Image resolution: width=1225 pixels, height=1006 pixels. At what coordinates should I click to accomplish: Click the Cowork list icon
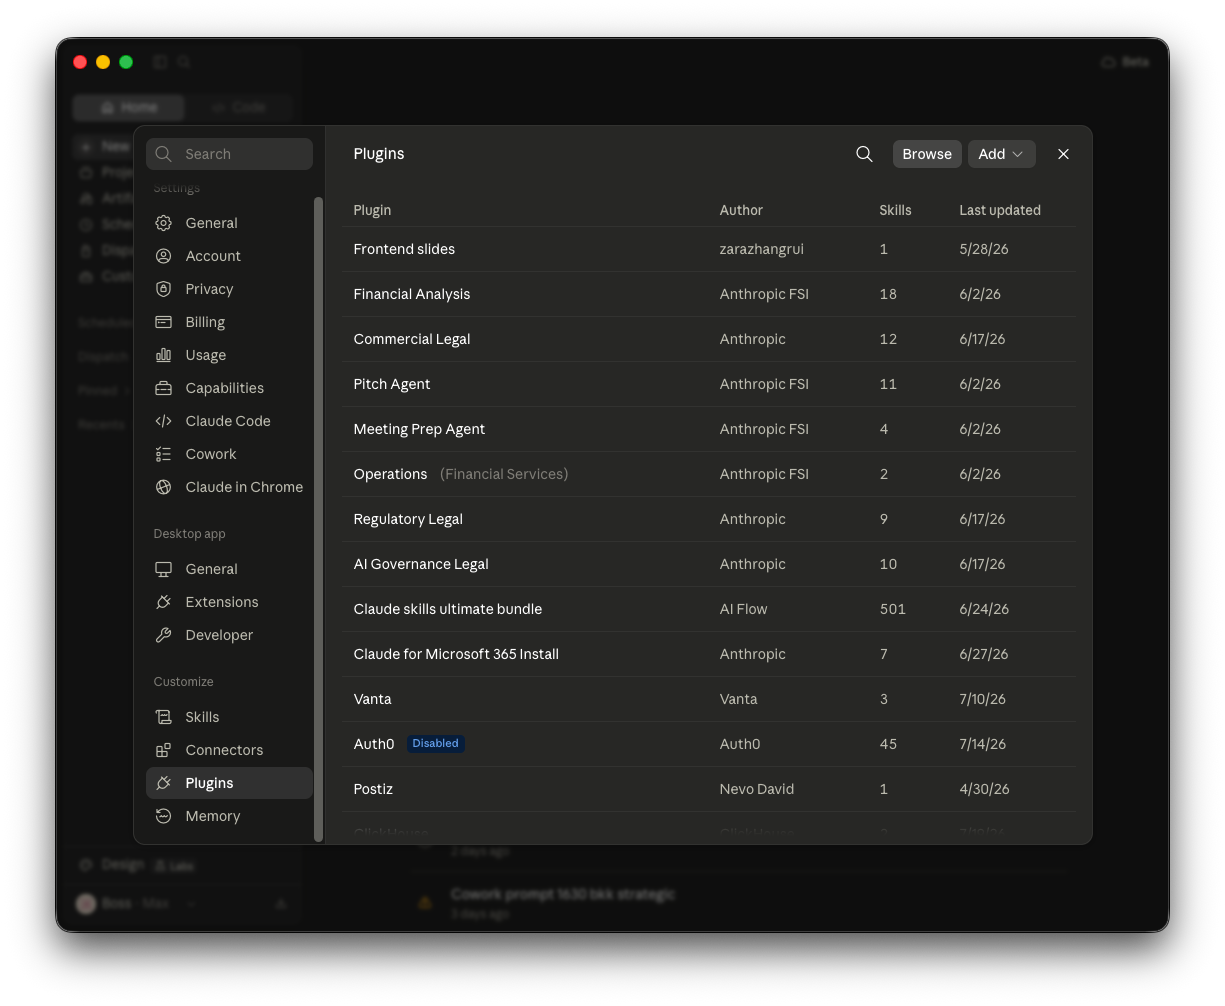(164, 454)
